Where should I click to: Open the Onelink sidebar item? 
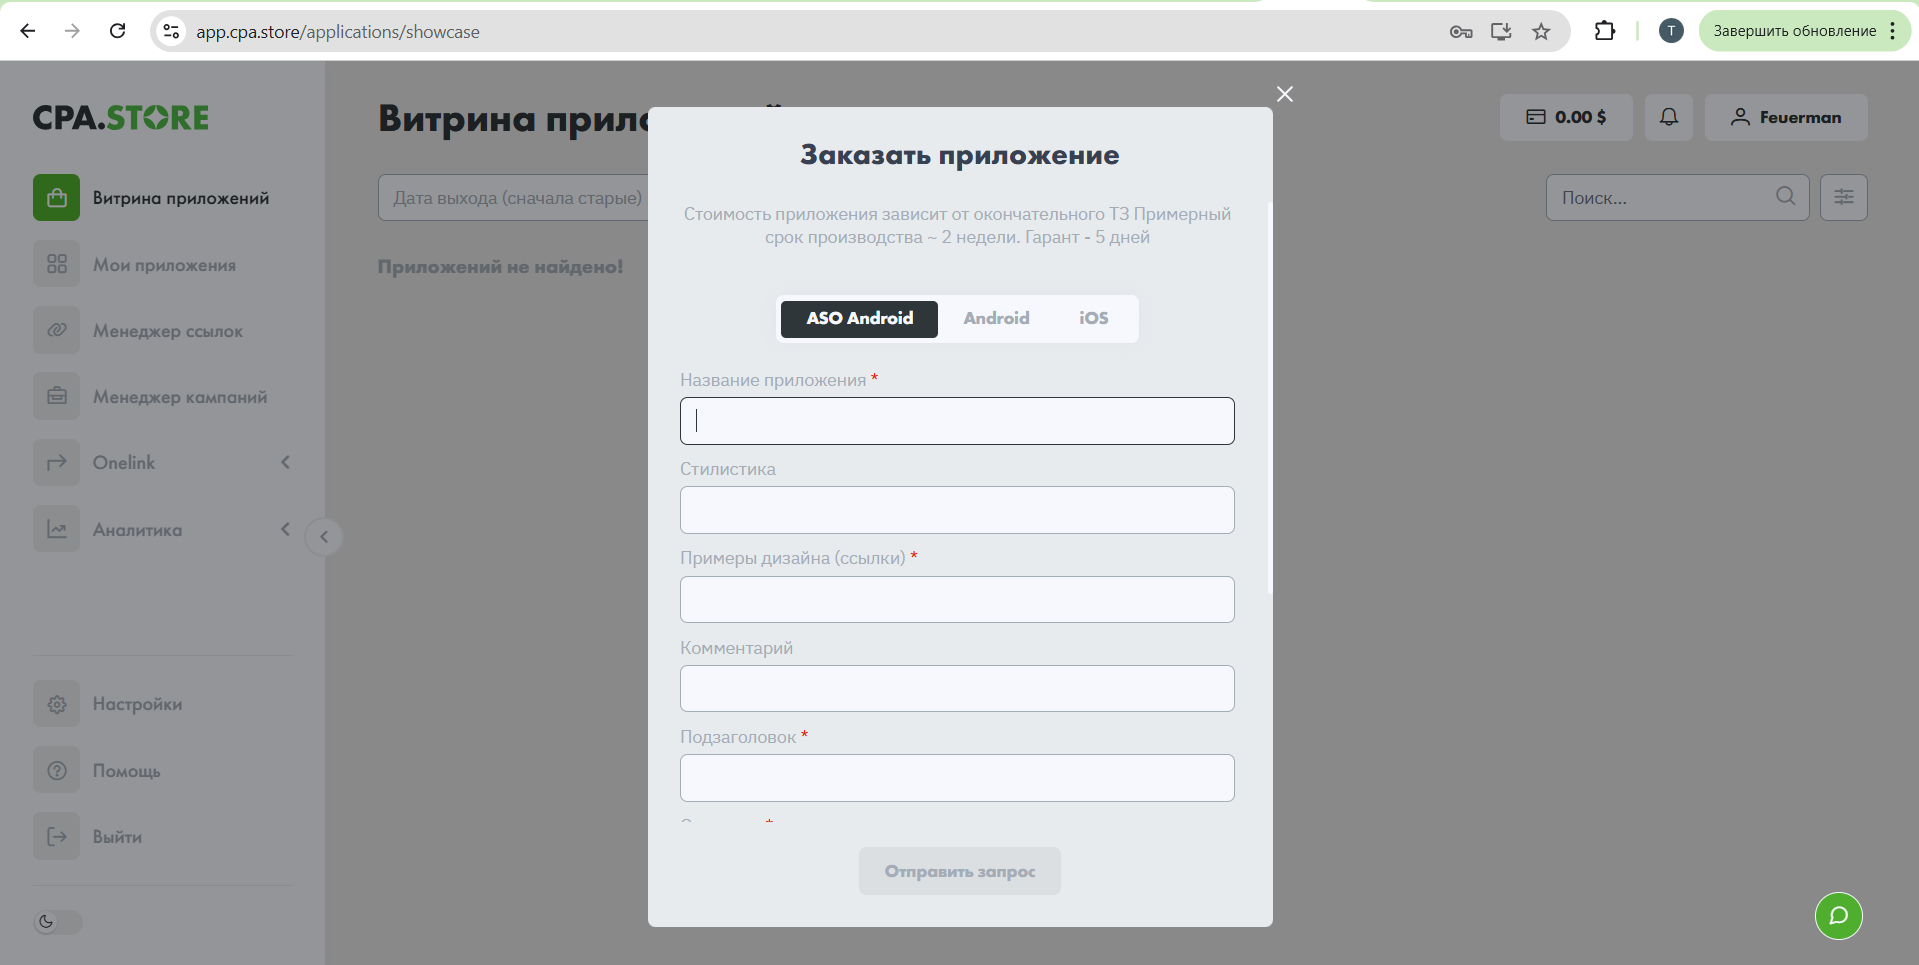[163, 462]
